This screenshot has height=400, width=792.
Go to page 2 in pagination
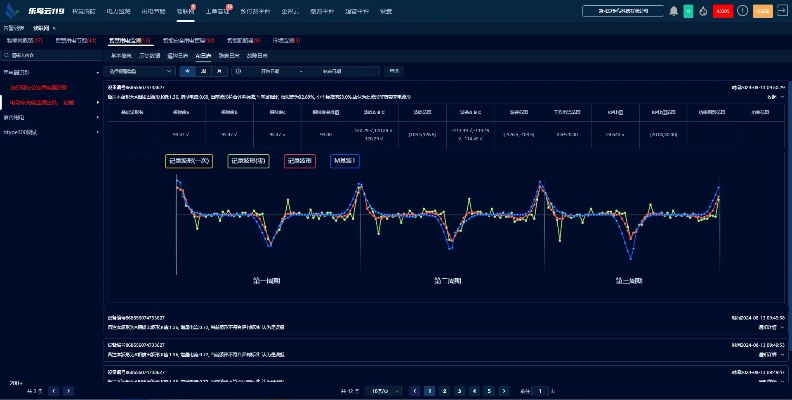click(444, 391)
